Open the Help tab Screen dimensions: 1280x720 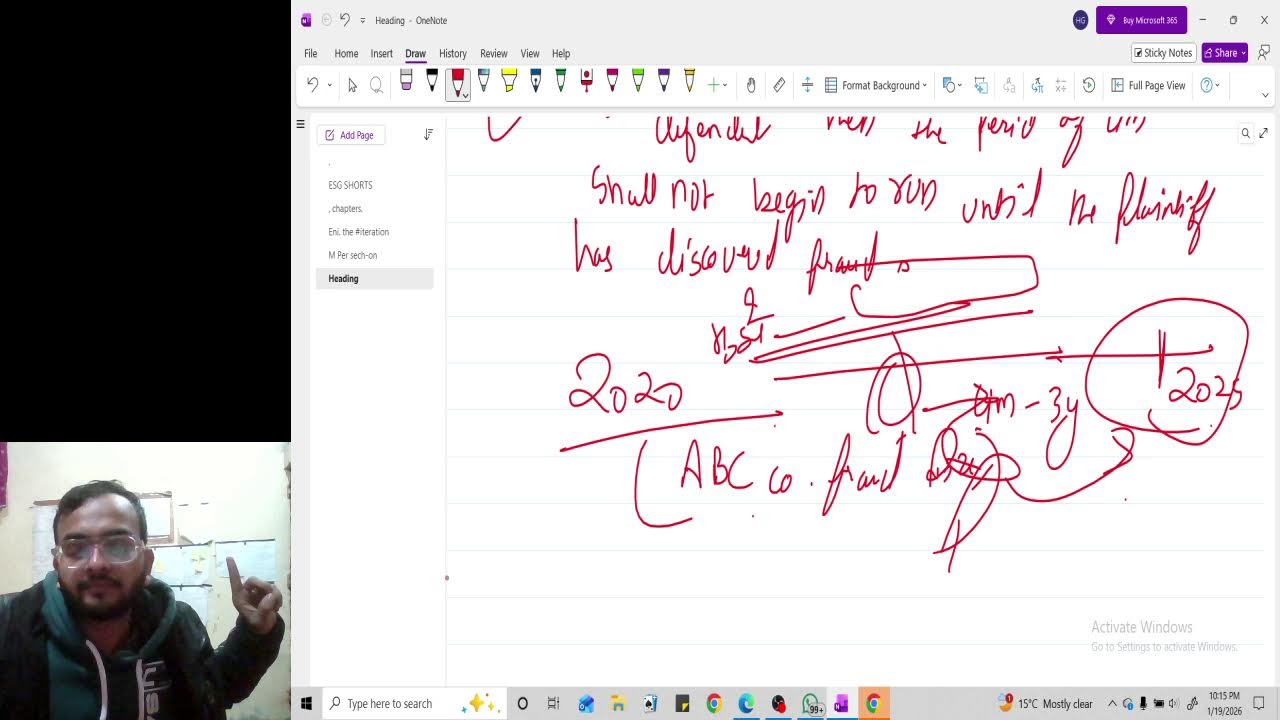tap(560, 53)
